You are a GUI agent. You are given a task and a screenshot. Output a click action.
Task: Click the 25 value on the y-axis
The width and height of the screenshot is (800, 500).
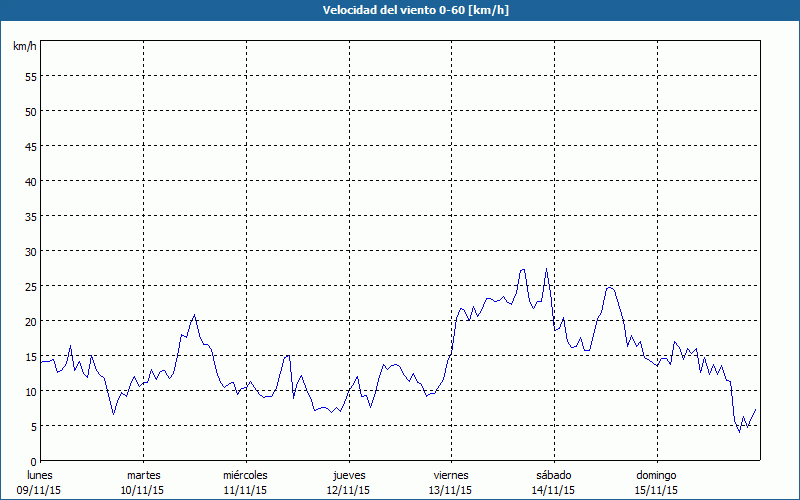[30, 286]
